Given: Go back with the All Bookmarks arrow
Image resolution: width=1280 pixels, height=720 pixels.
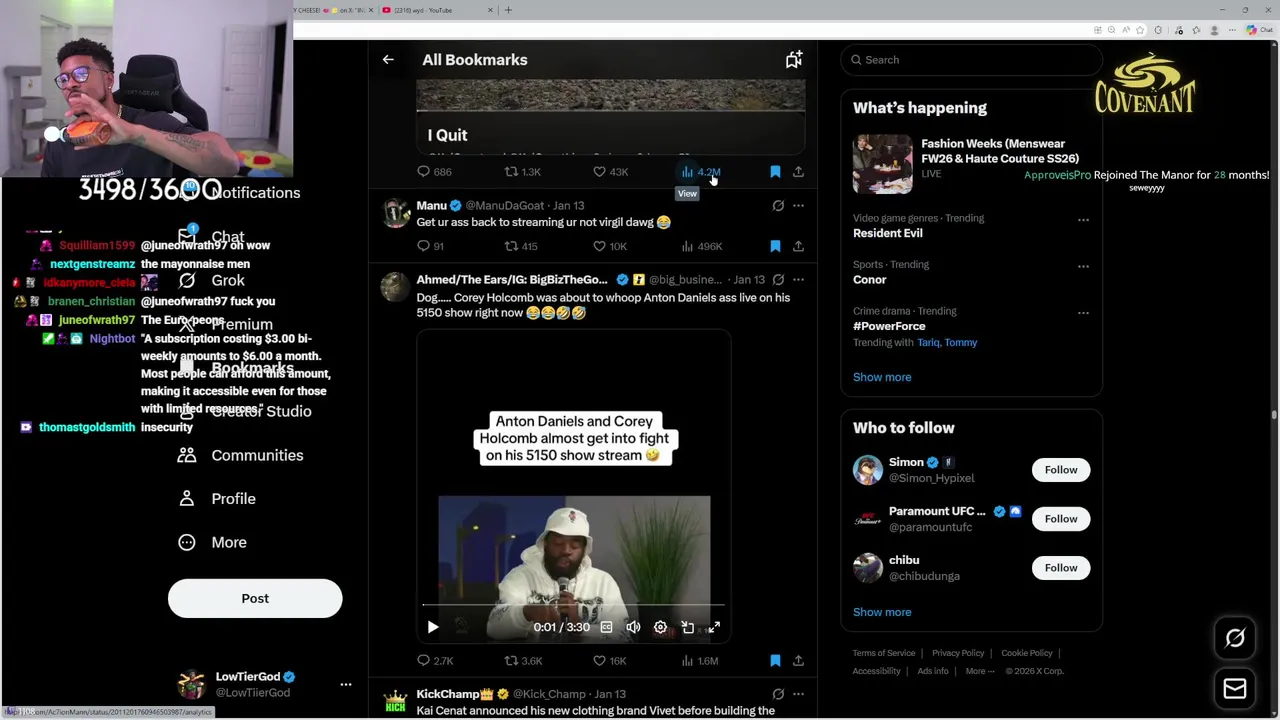Looking at the screenshot, I should click(388, 60).
